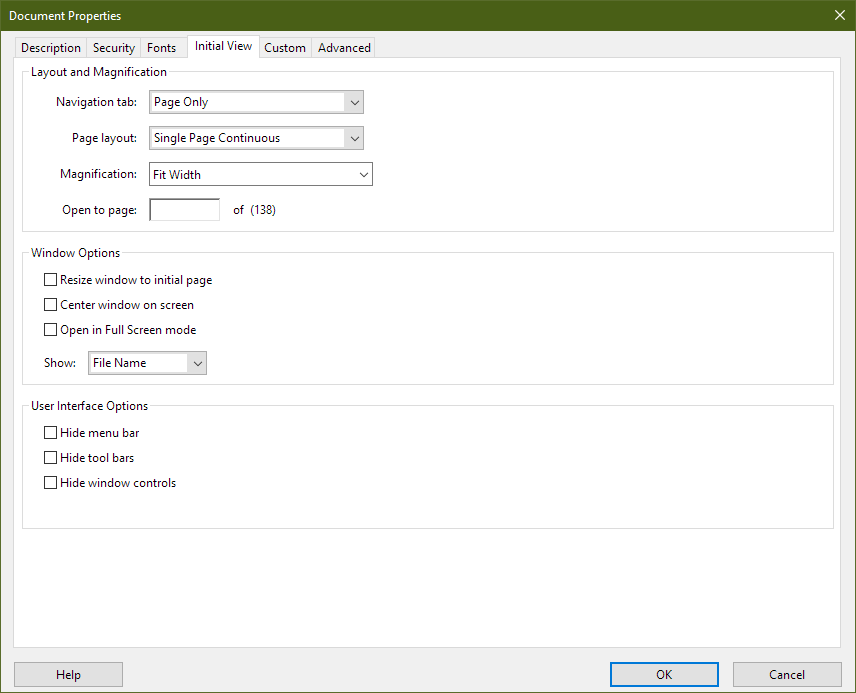The width and height of the screenshot is (856, 693).
Task: Check Center window on screen
Action: 51,305
